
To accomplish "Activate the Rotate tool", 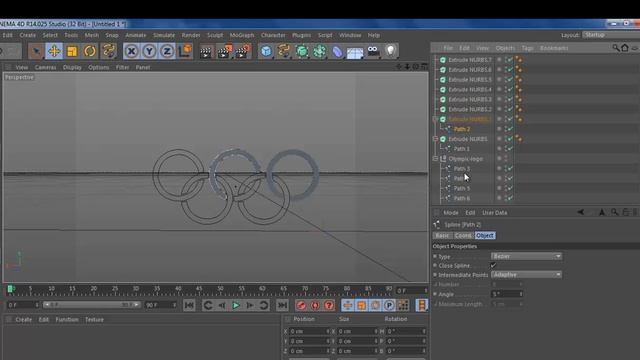I will [90, 51].
